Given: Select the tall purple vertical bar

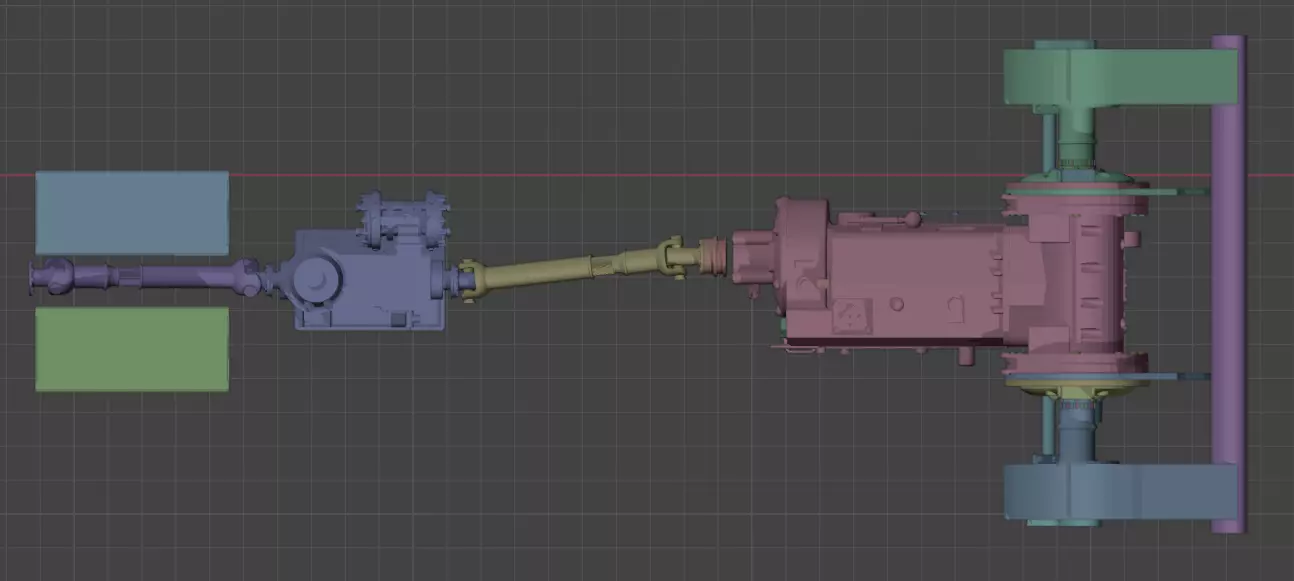Looking at the screenshot, I should click(1228, 283).
